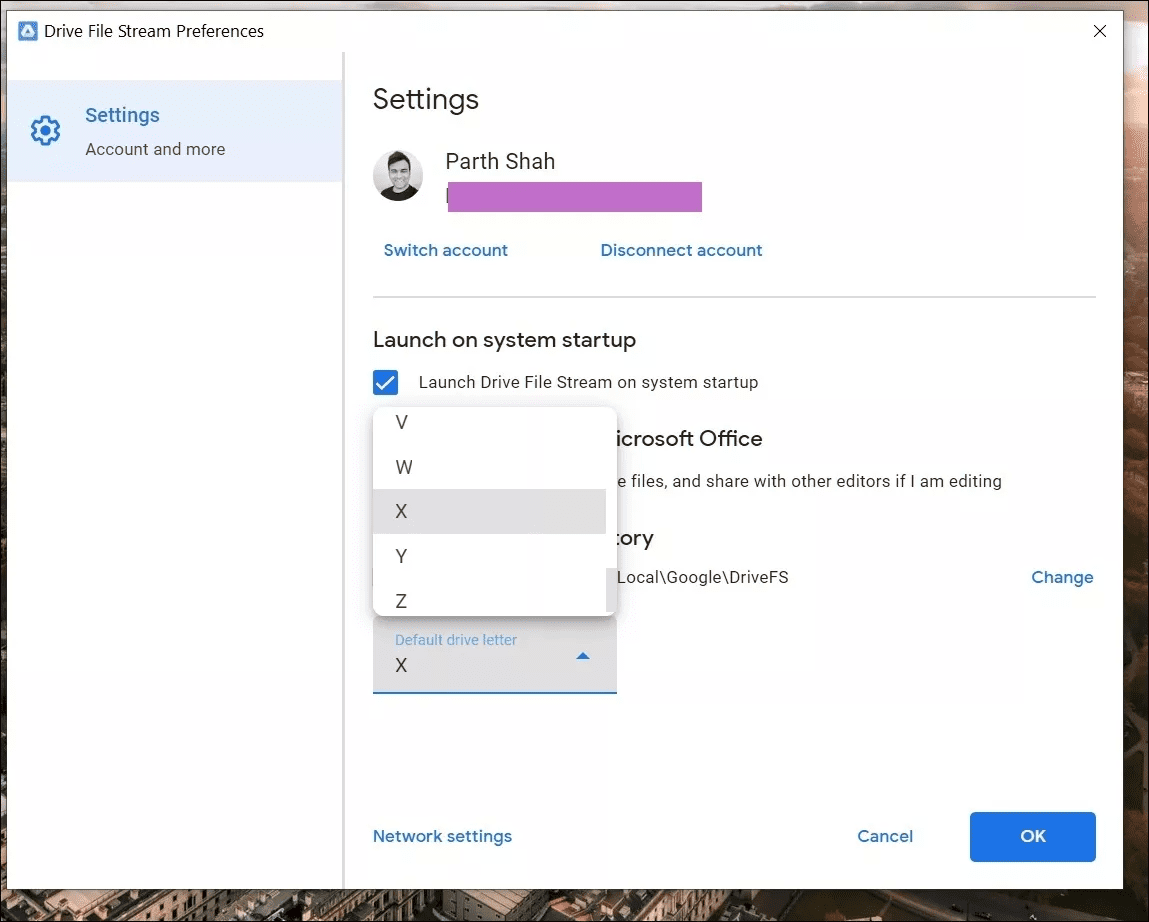Collapse the Default drive letter dropdown arrow

[x=583, y=656]
